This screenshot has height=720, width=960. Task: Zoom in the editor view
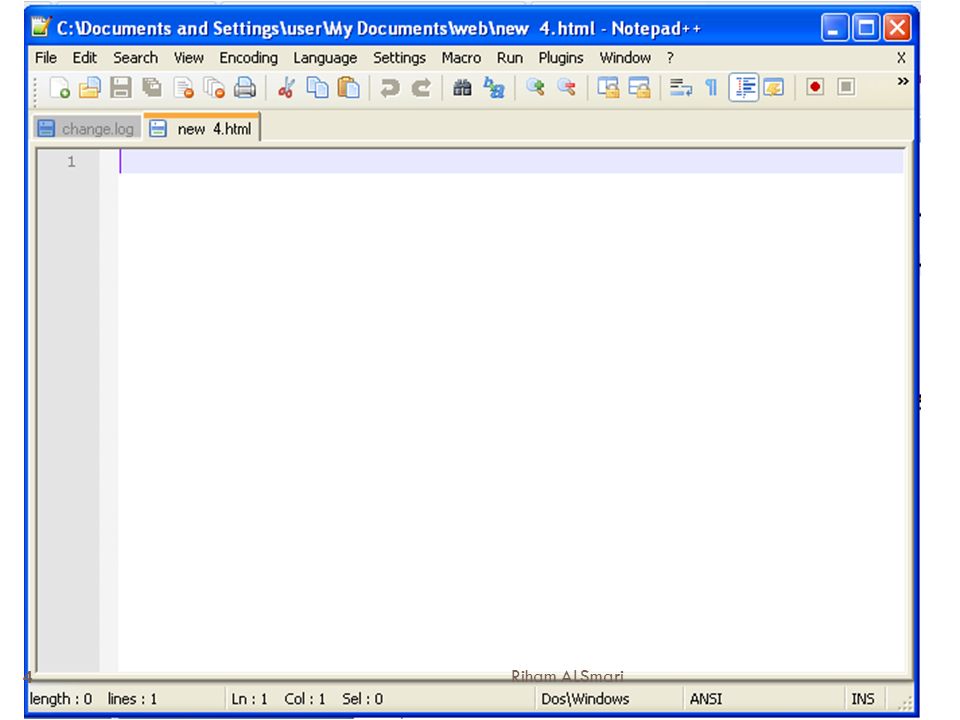[x=535, y=88]
